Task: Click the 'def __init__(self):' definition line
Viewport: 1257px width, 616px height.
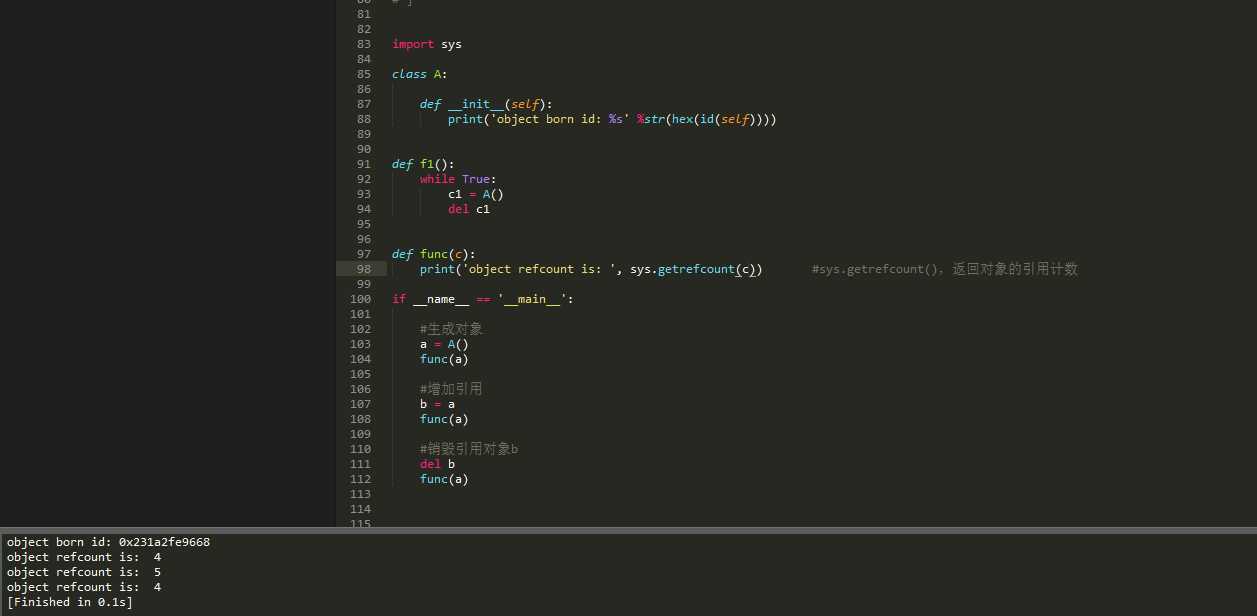Action: [486, 104]
